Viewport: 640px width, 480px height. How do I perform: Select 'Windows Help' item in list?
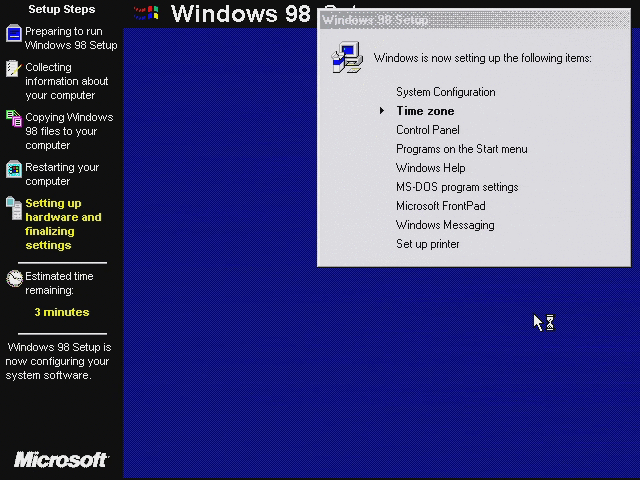[431, 168]
